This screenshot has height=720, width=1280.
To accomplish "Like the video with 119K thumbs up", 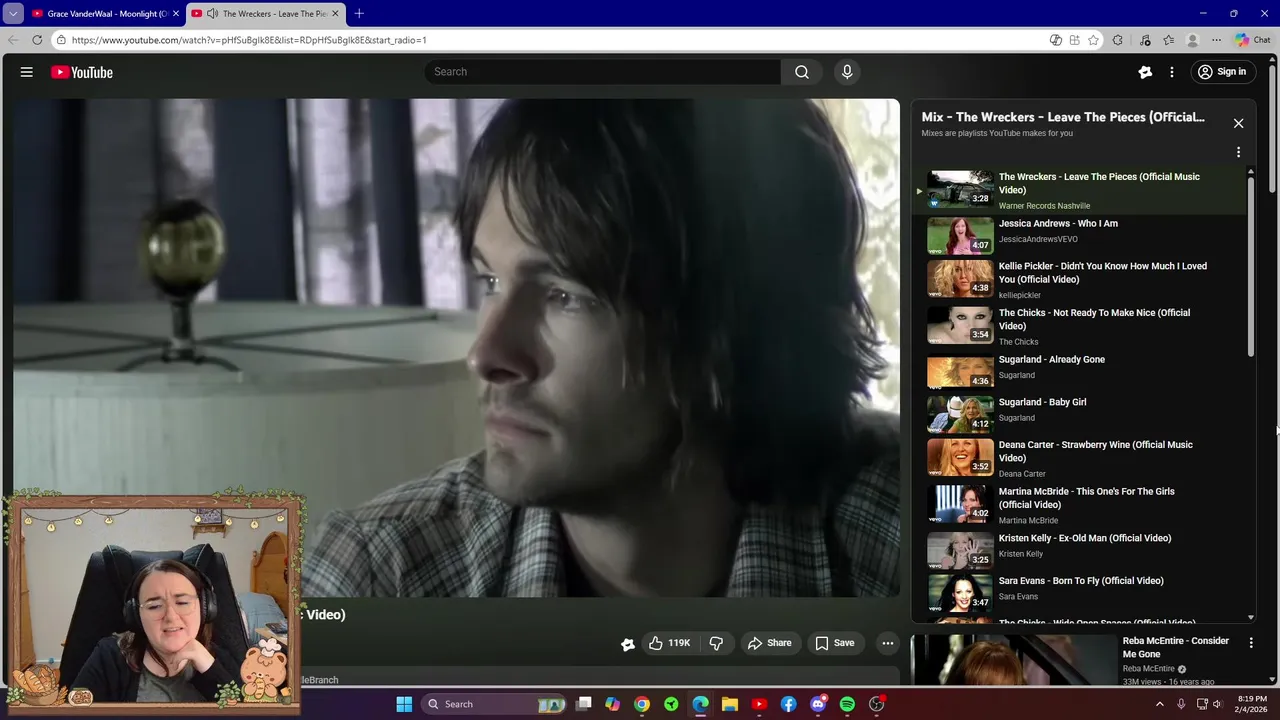I will click(669, 643).
